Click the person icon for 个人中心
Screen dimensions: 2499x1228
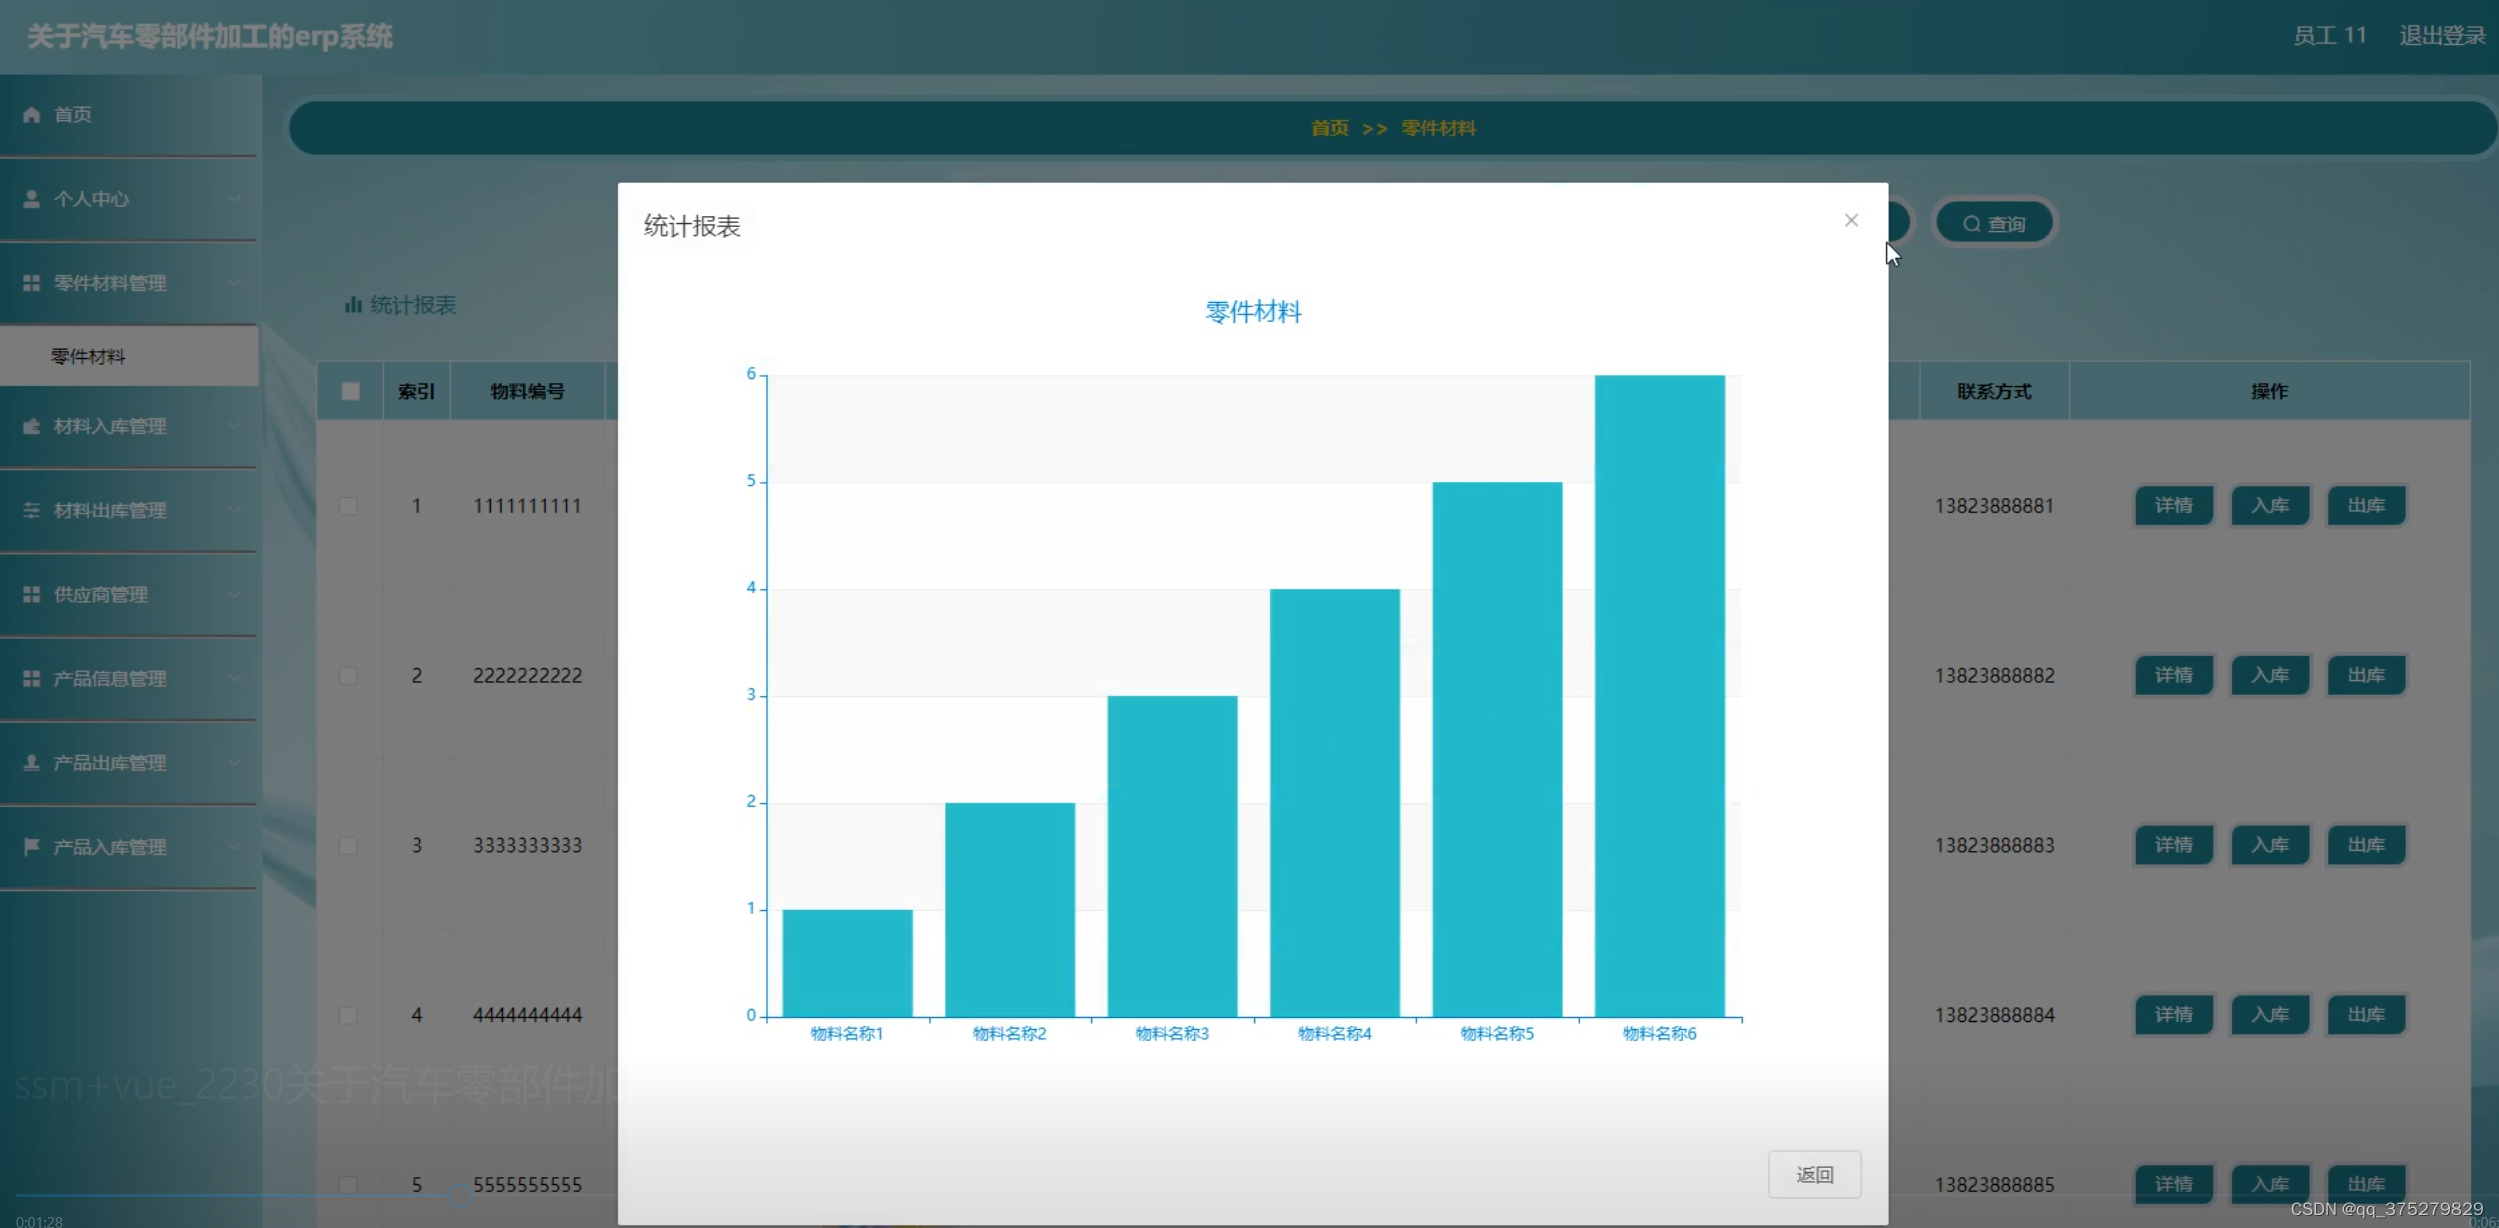(x=32, y=199)
